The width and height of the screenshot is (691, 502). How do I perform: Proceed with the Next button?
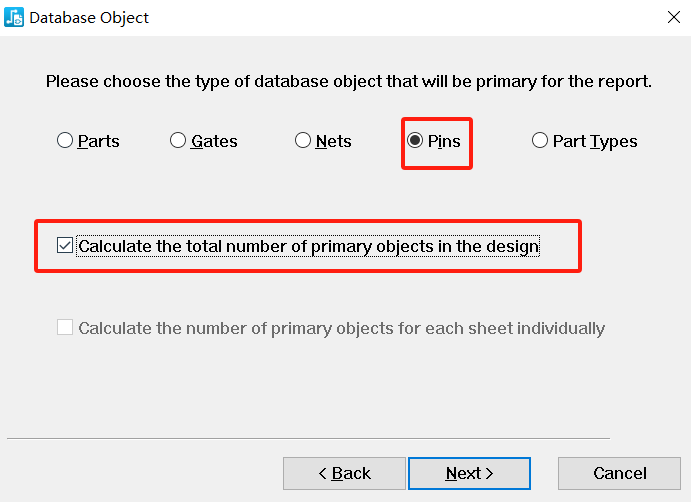(469, 473)
